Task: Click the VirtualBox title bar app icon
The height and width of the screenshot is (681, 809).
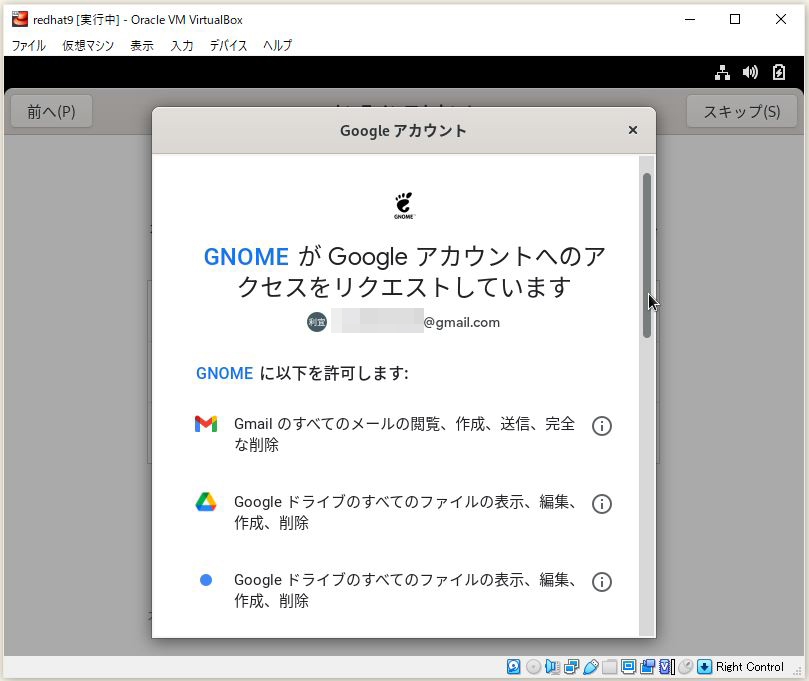Action: point(20,20)
